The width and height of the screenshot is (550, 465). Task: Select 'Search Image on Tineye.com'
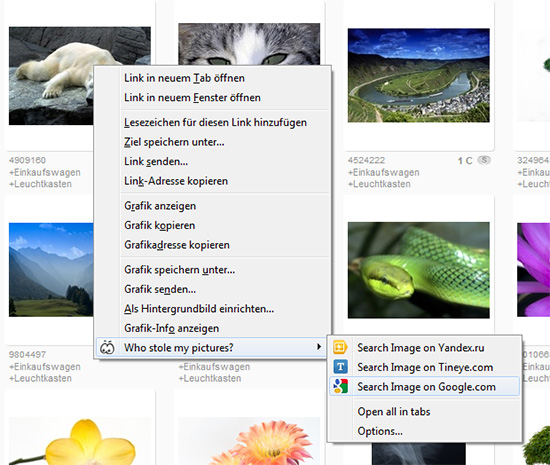click(x=425, y=367)
